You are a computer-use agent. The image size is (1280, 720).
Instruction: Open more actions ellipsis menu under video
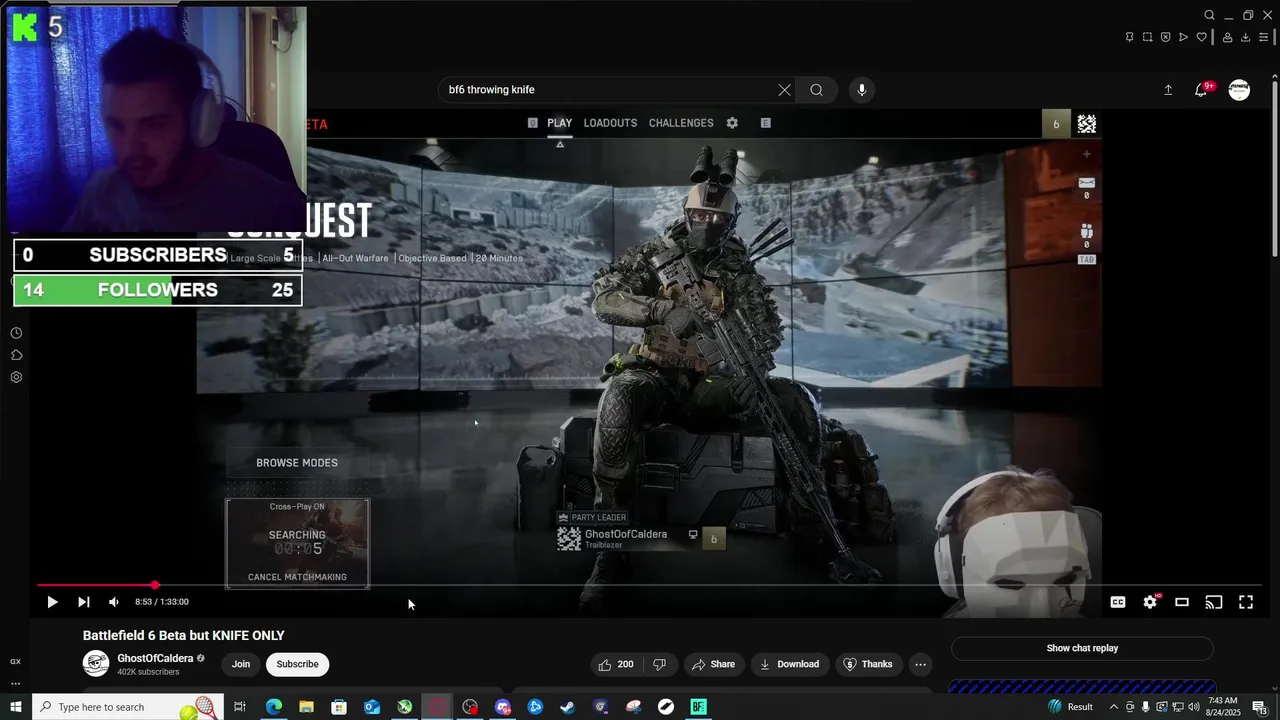921,664
